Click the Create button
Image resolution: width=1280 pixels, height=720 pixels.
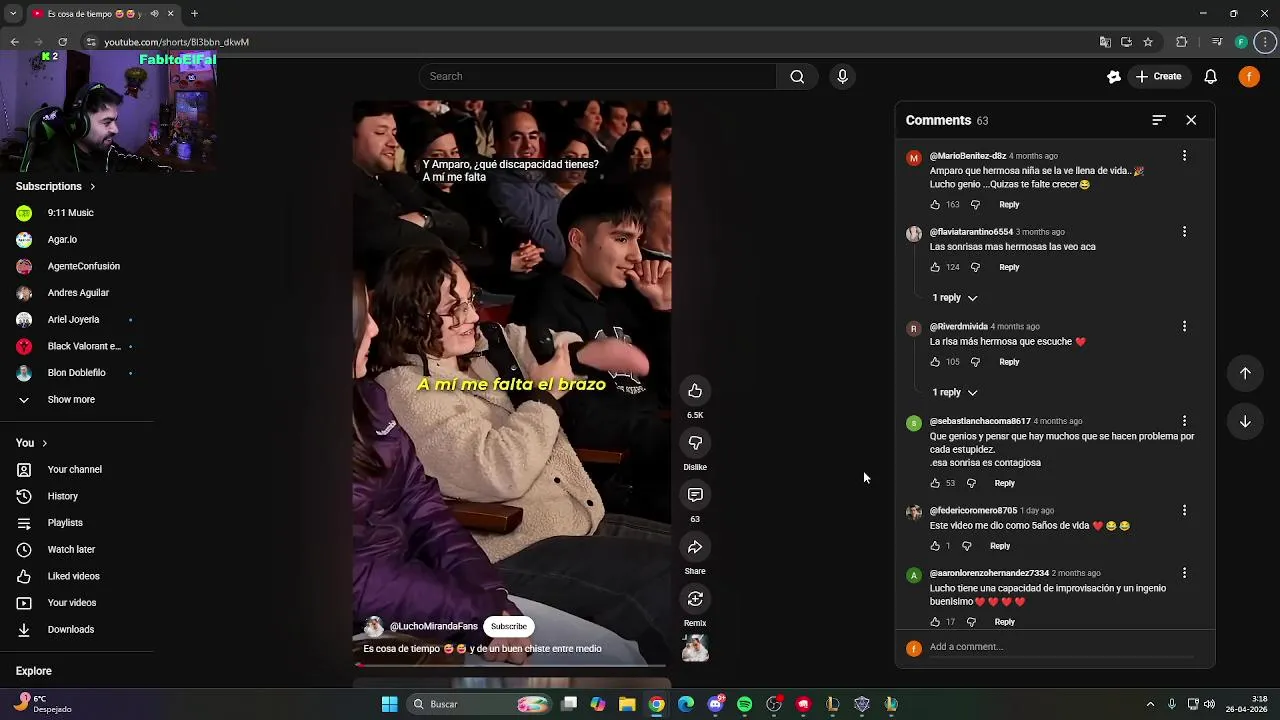coord(1158,76)
